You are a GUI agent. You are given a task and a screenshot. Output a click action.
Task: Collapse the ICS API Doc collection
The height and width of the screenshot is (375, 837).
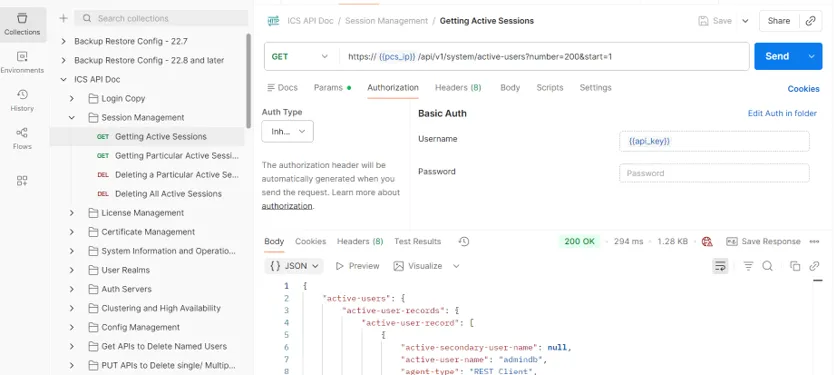point(64,79)
